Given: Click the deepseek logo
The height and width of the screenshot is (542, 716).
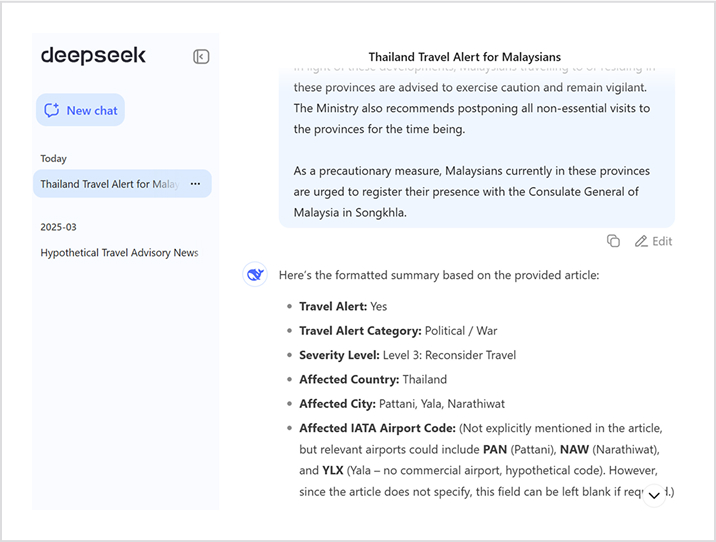Looking at the screenshot, I should [93, 56].
